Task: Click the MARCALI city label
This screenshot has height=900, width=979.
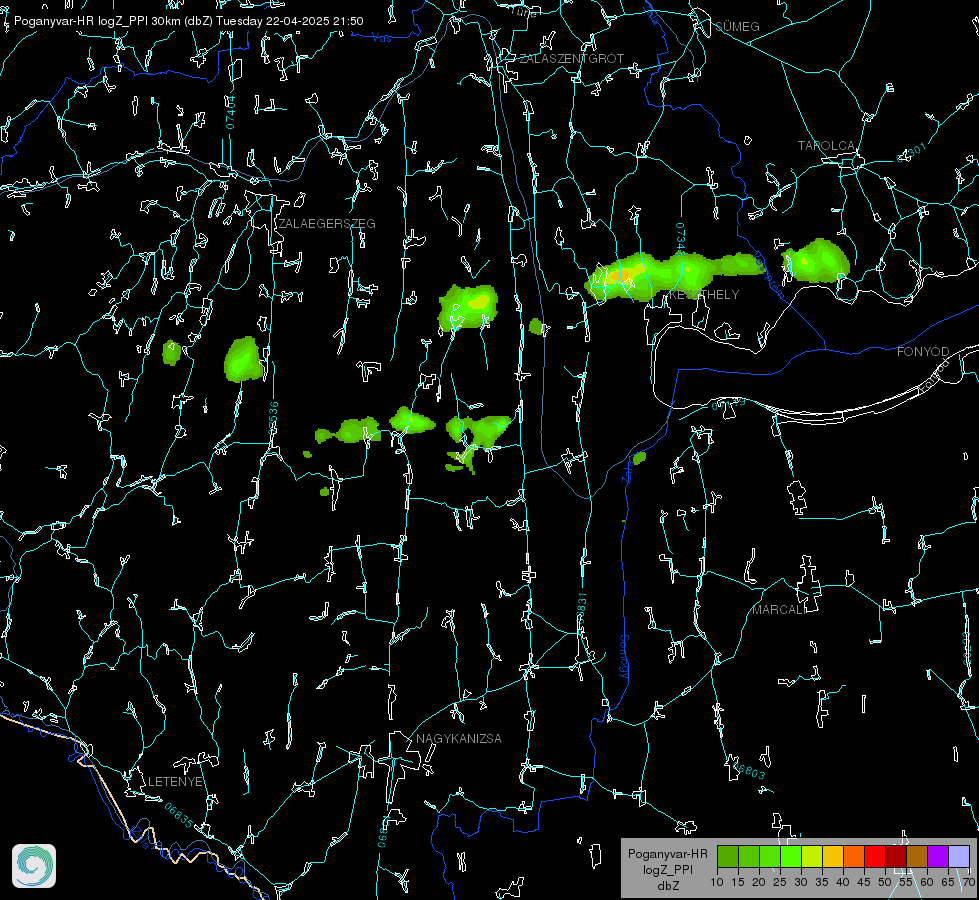Action: [779, 610]
